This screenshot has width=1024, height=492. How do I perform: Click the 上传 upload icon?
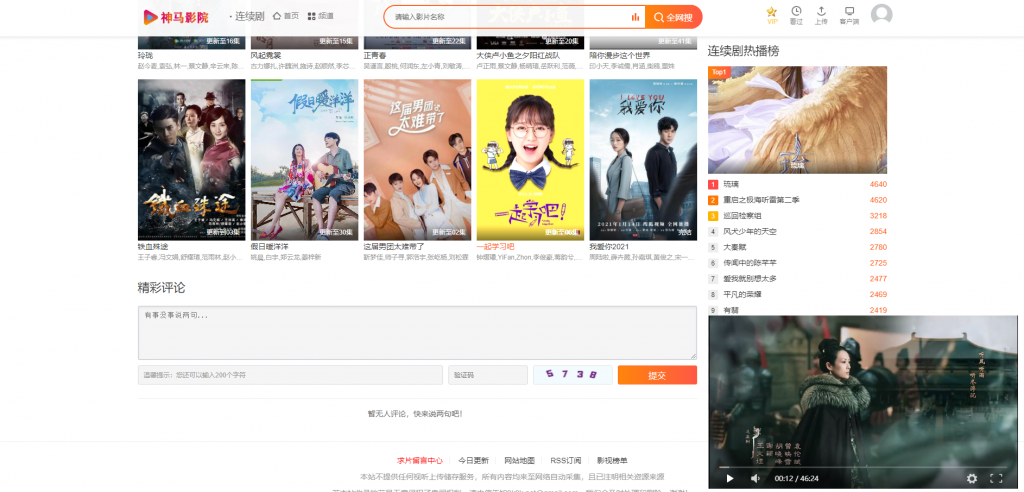[821, 16]
